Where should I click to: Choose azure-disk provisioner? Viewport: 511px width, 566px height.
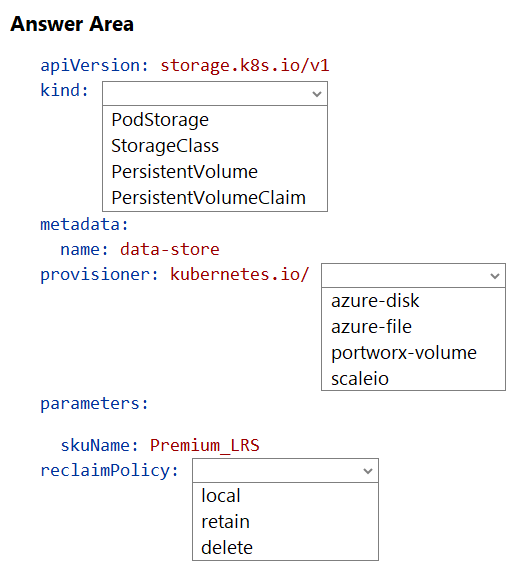(375, 301)
